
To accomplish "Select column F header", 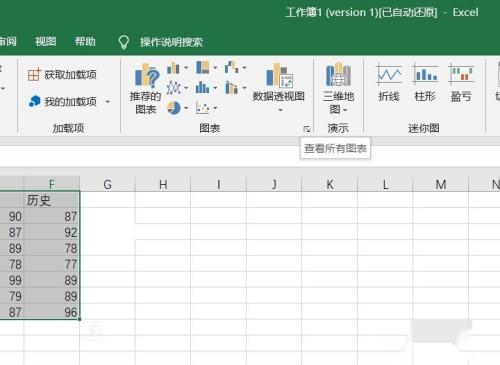I will (52, 184).
